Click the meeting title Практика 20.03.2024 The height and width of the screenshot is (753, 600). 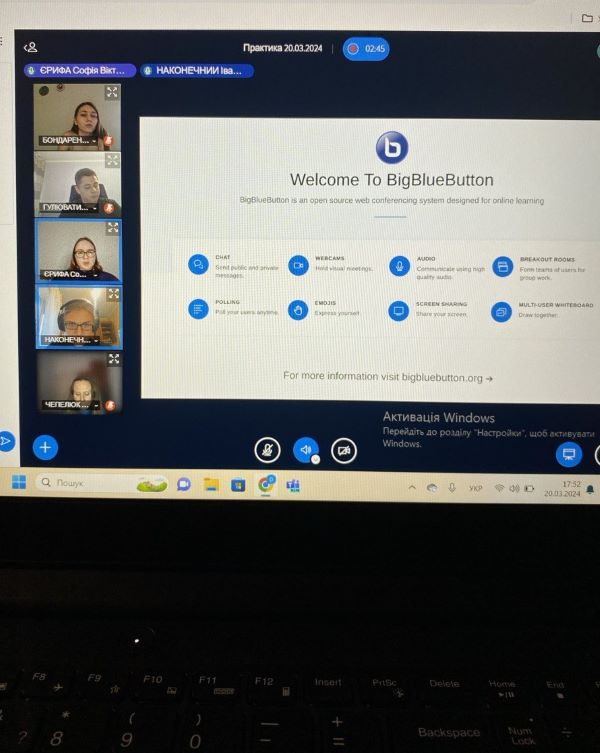282,48
